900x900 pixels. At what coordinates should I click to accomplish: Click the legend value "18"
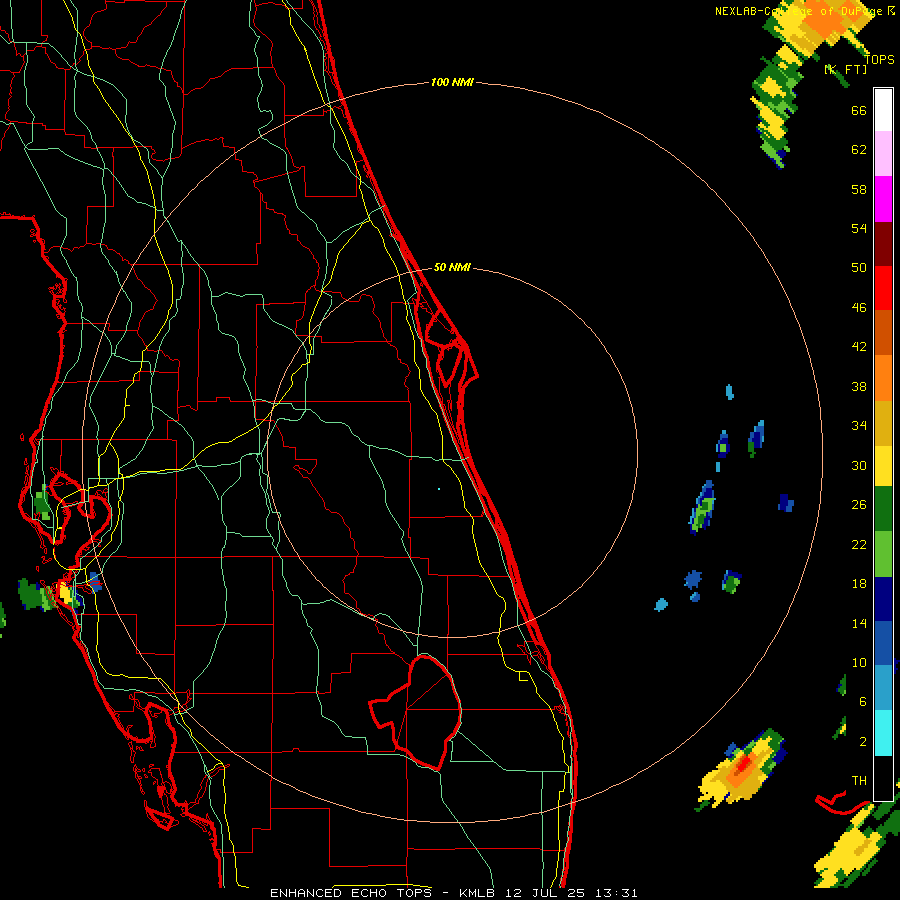[x=859, y=584]
